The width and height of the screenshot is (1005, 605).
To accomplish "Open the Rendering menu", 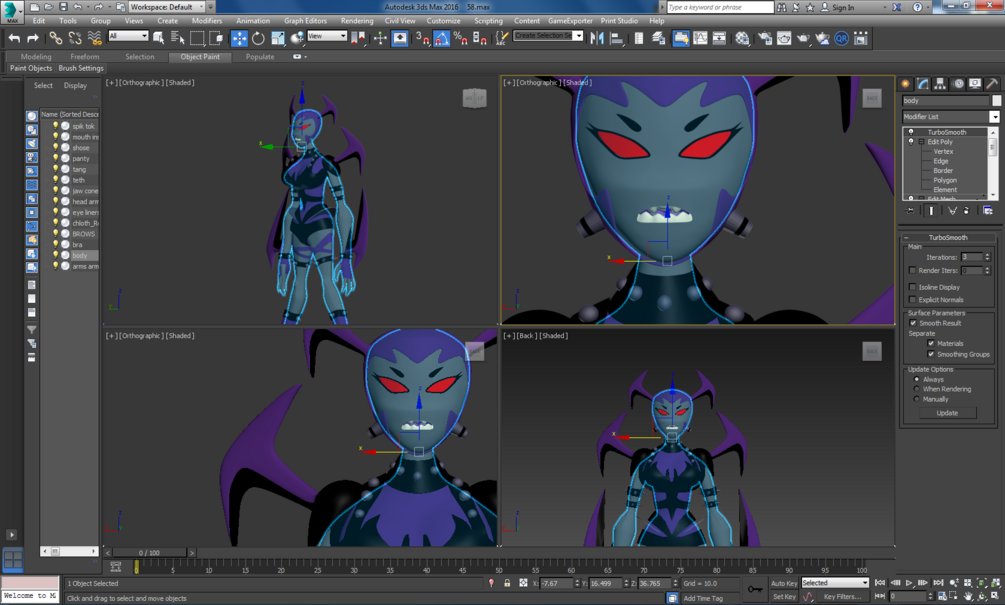I will pyautogui.click(x=357, y=21).
